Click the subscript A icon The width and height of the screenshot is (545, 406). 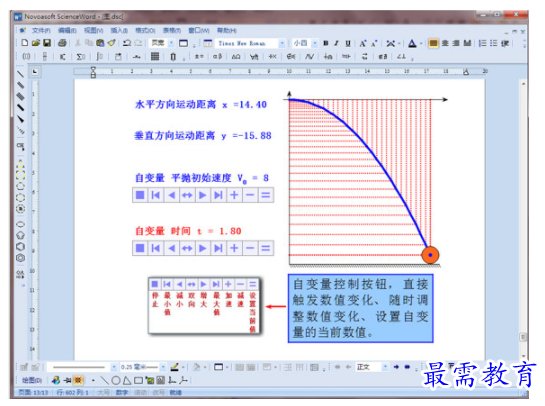point(374,43)
